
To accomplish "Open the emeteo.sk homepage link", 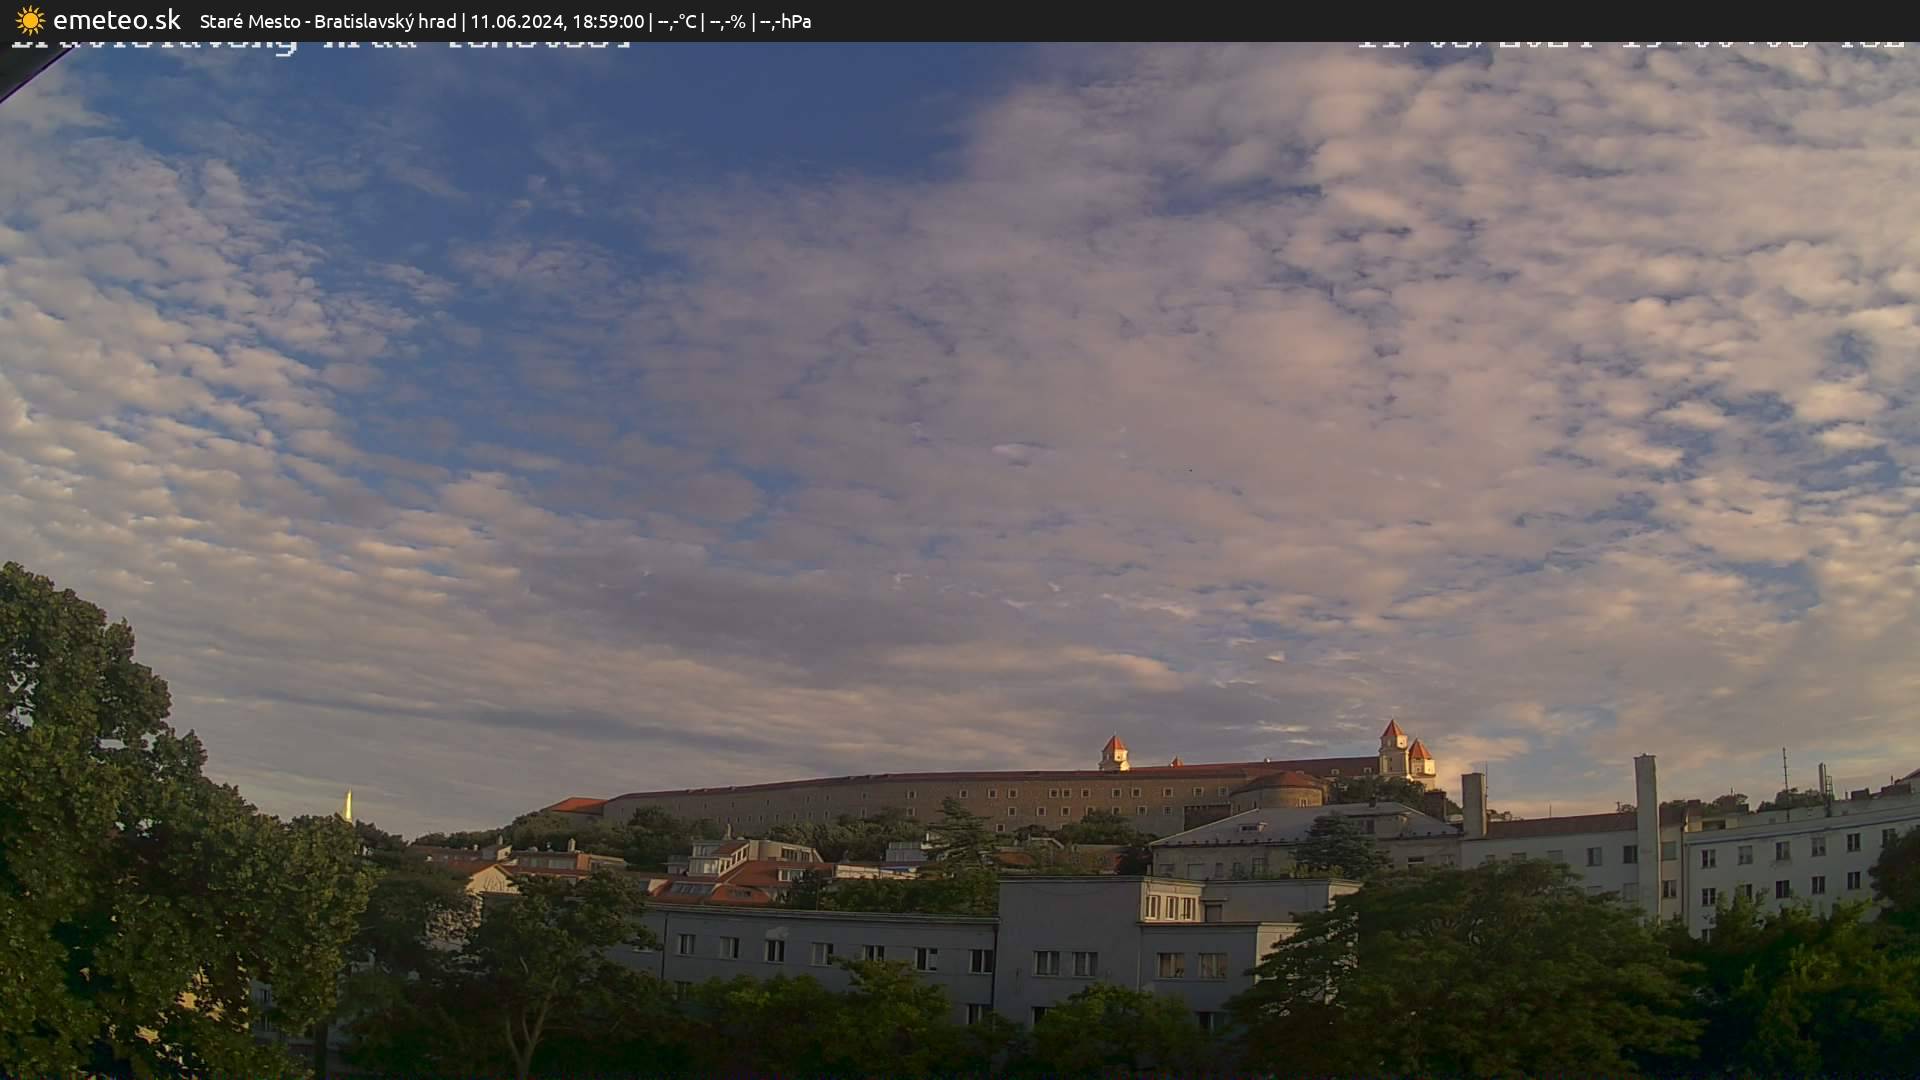I will point(118,20).
